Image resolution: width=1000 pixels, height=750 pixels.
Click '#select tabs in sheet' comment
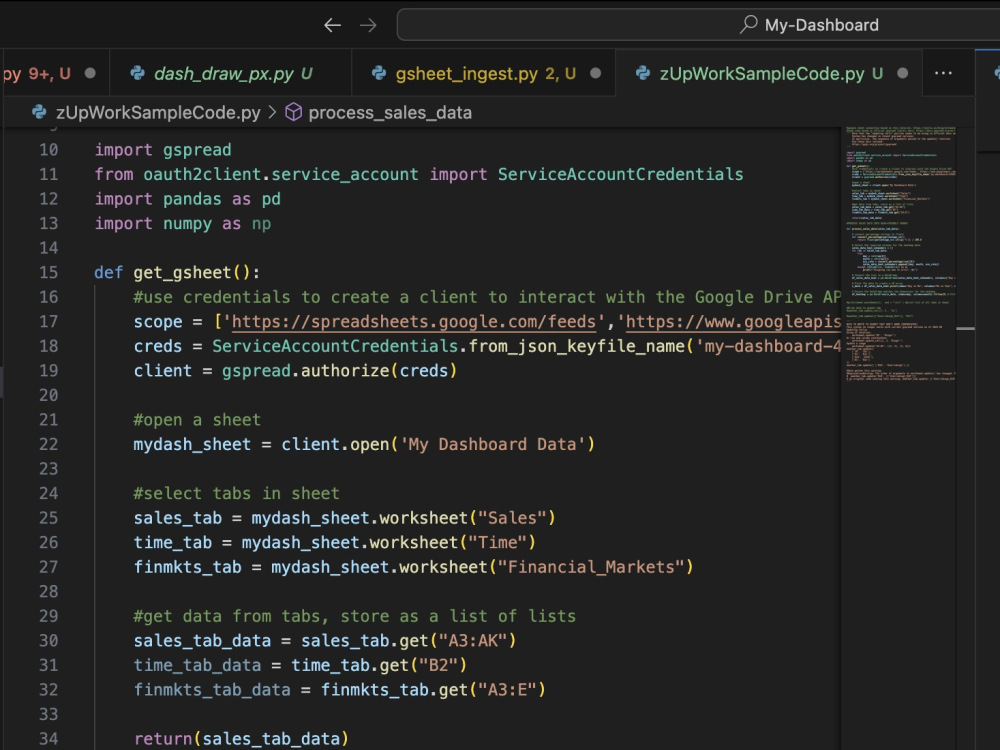coord(237,494)
